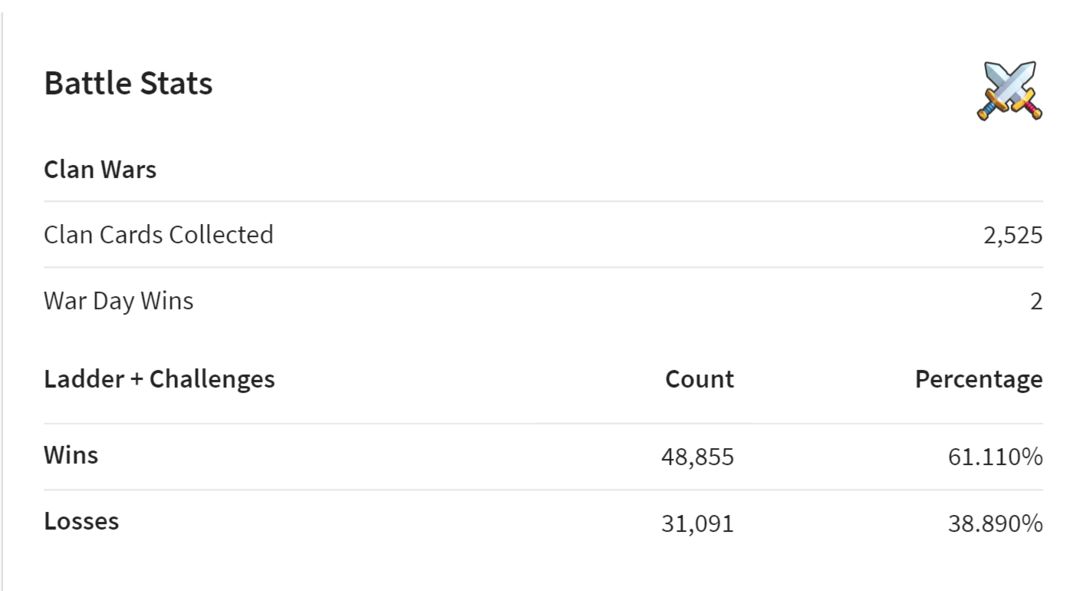Click the losses percentage 38.890%
Image resolution: width=1080 pixels, height=591 pixels.
coord(995,523)
